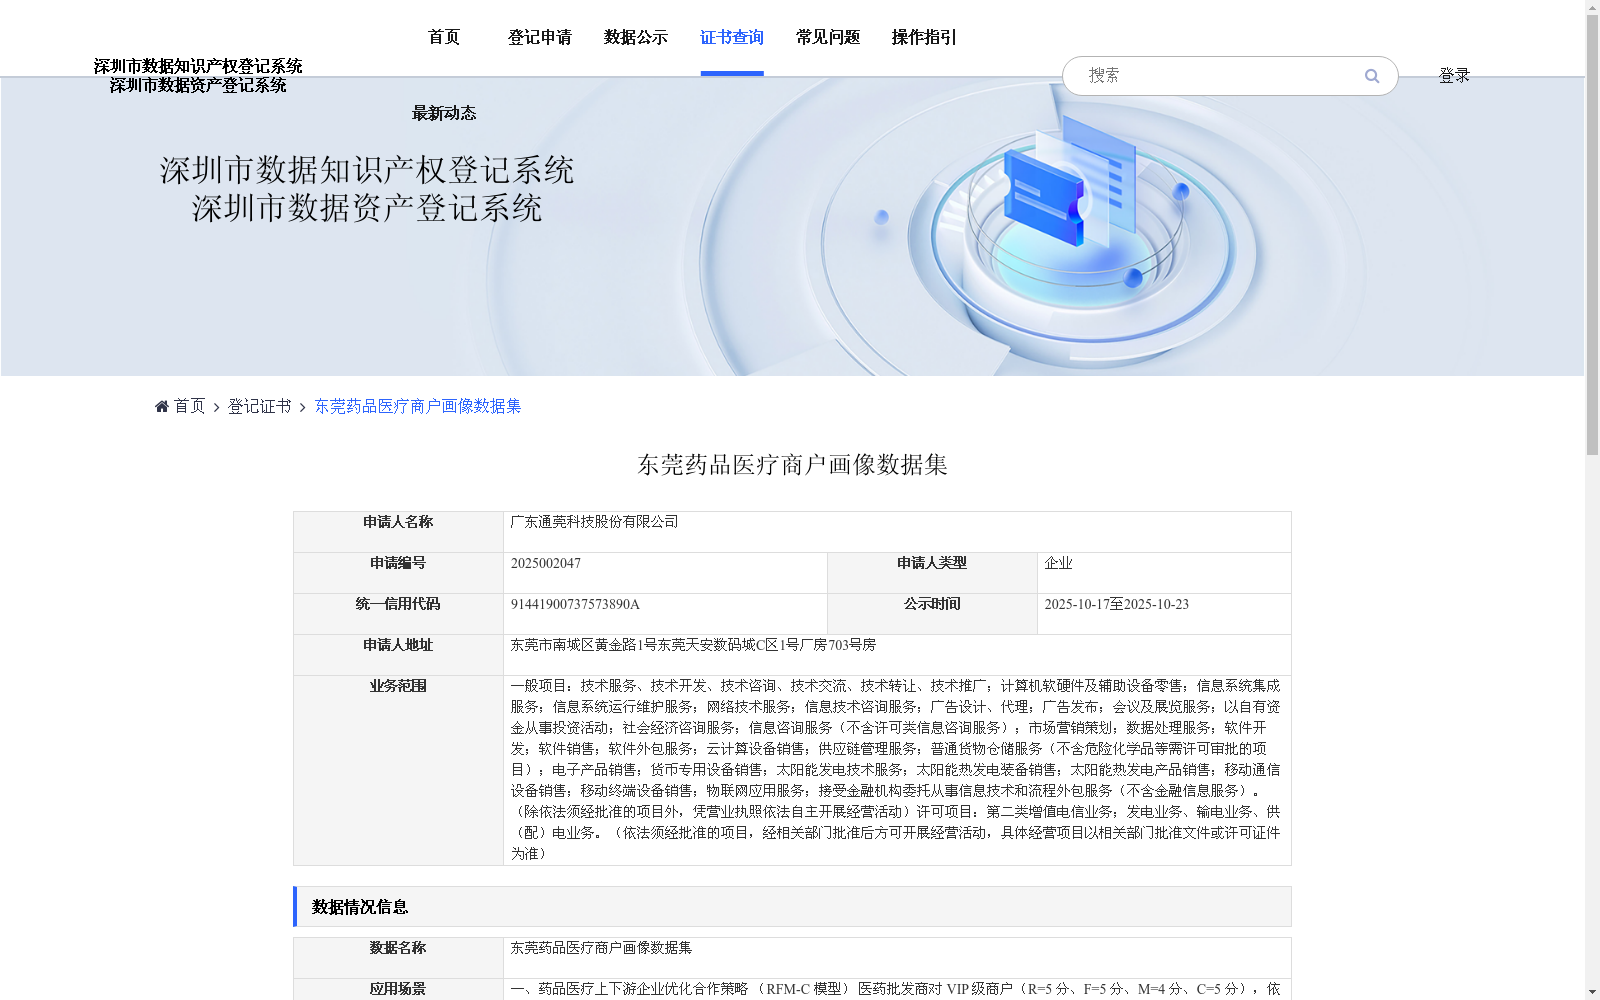Click the 业务范围 label cell

pos(398,770)
